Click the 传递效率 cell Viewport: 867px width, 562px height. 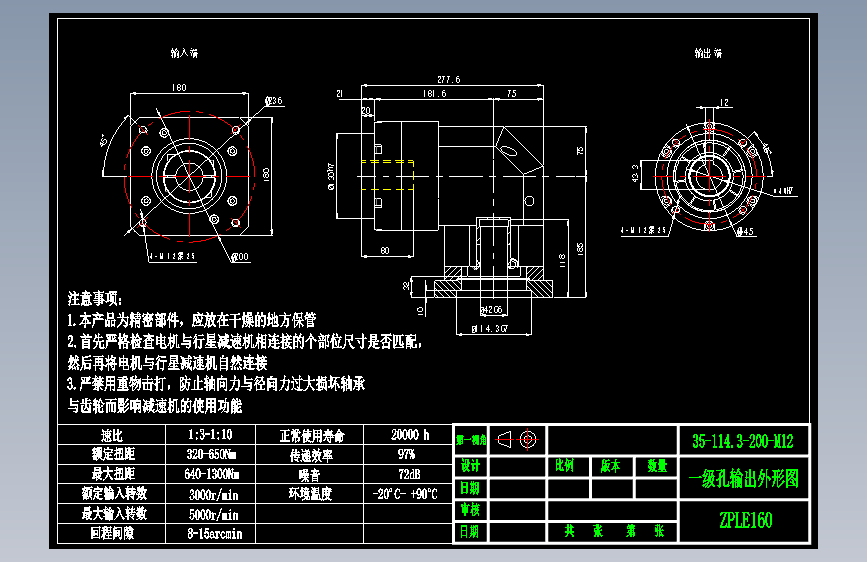pos(311,456)
